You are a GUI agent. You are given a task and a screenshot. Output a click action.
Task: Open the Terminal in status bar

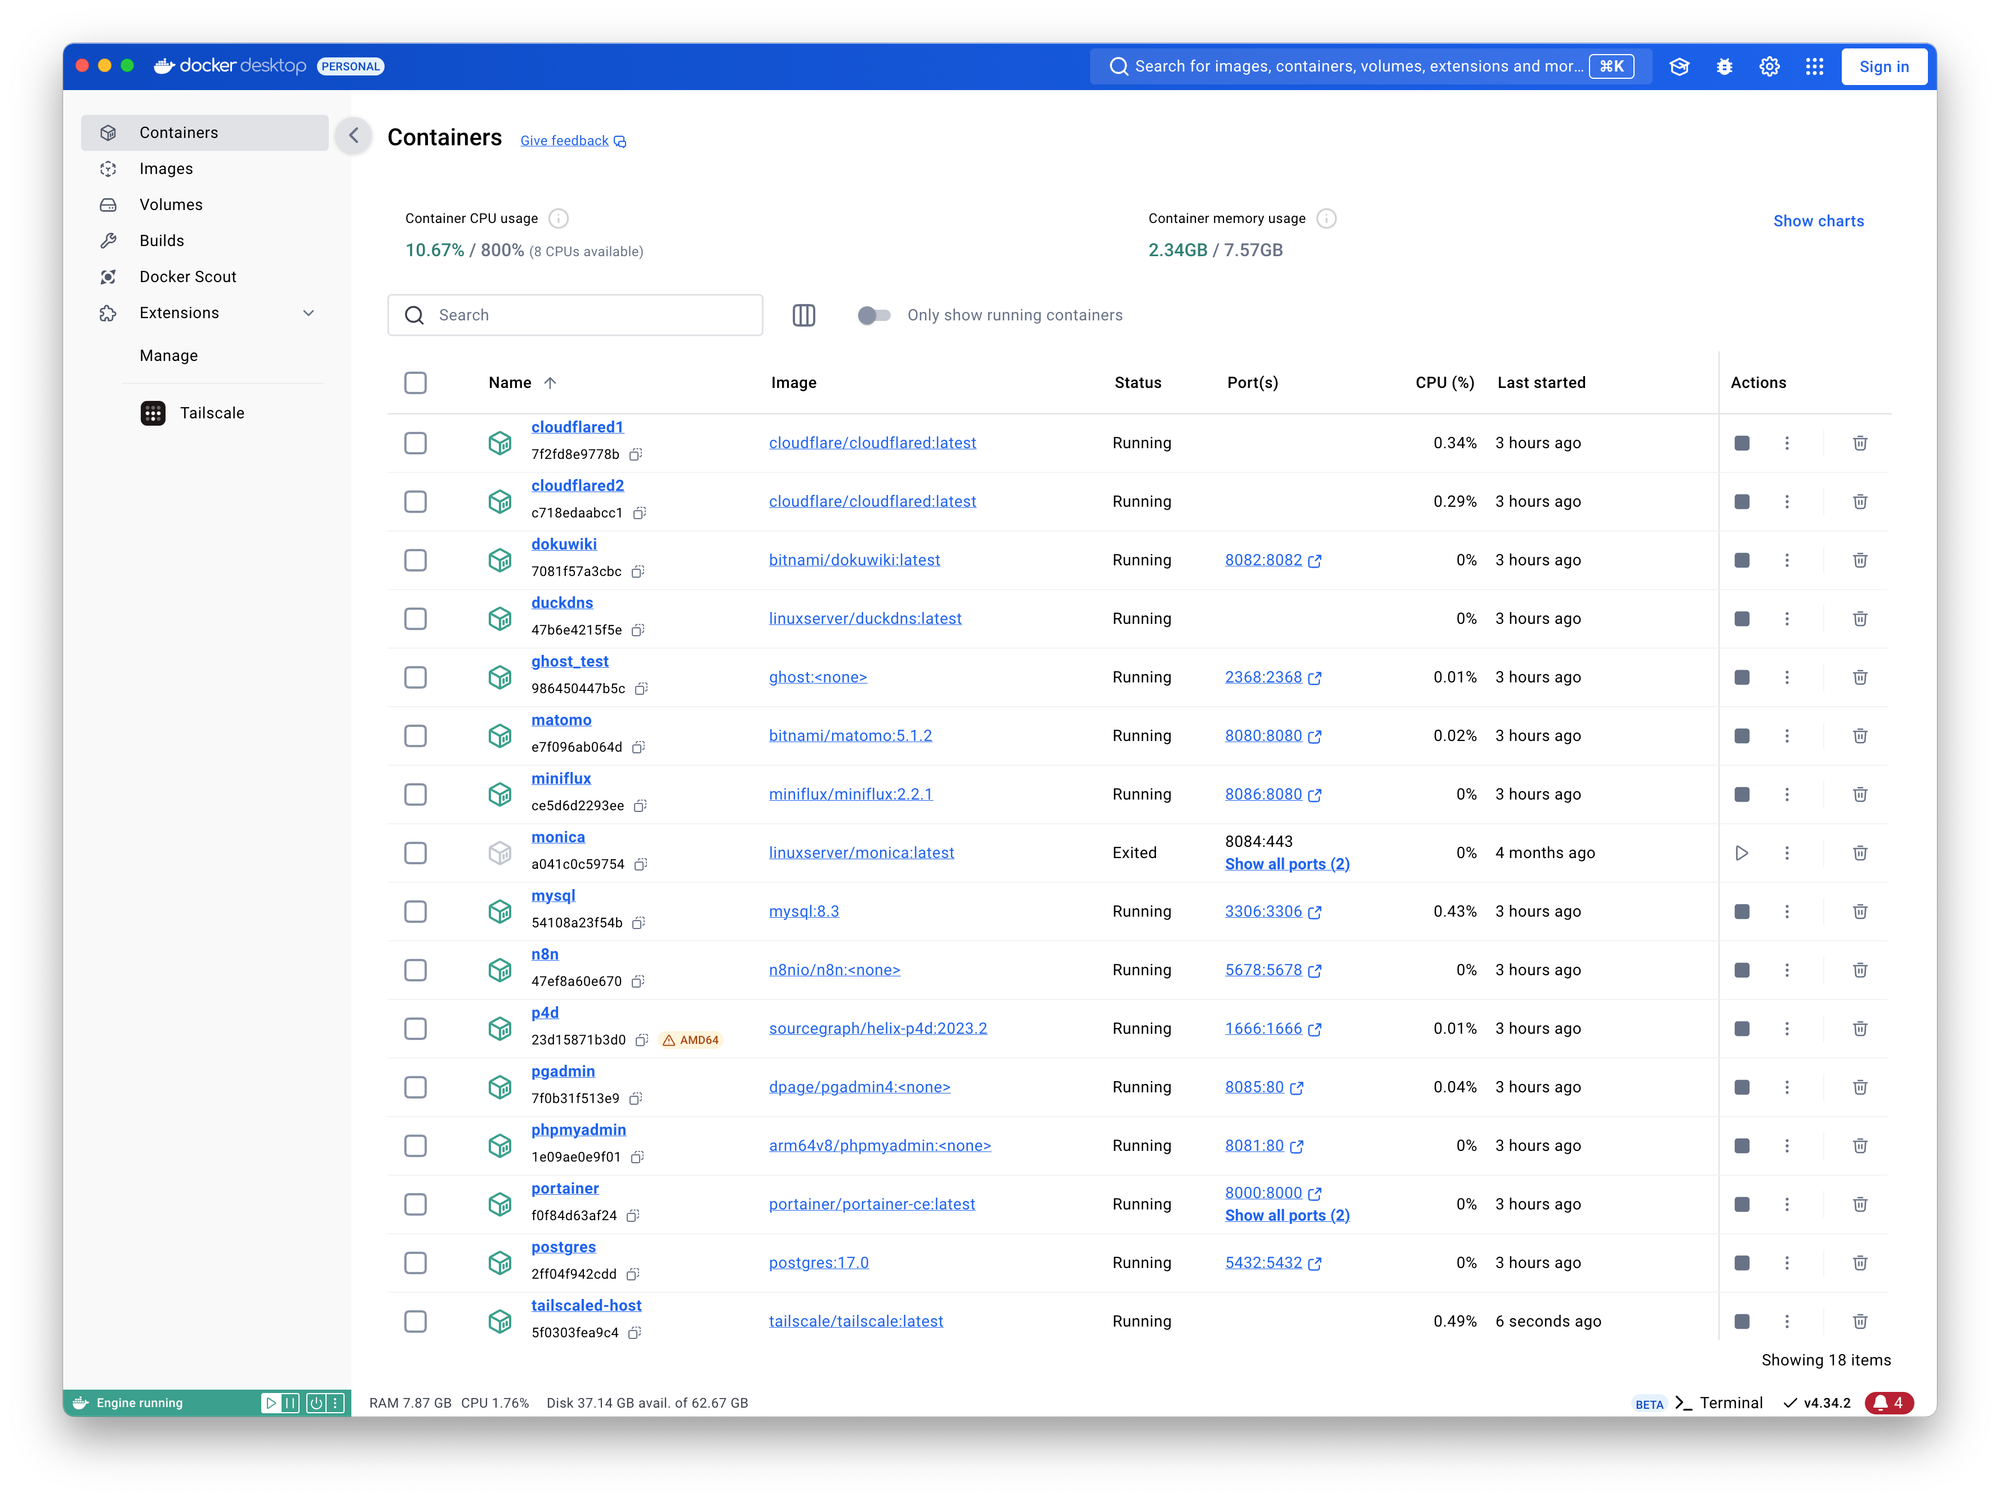[1718, 1403]
